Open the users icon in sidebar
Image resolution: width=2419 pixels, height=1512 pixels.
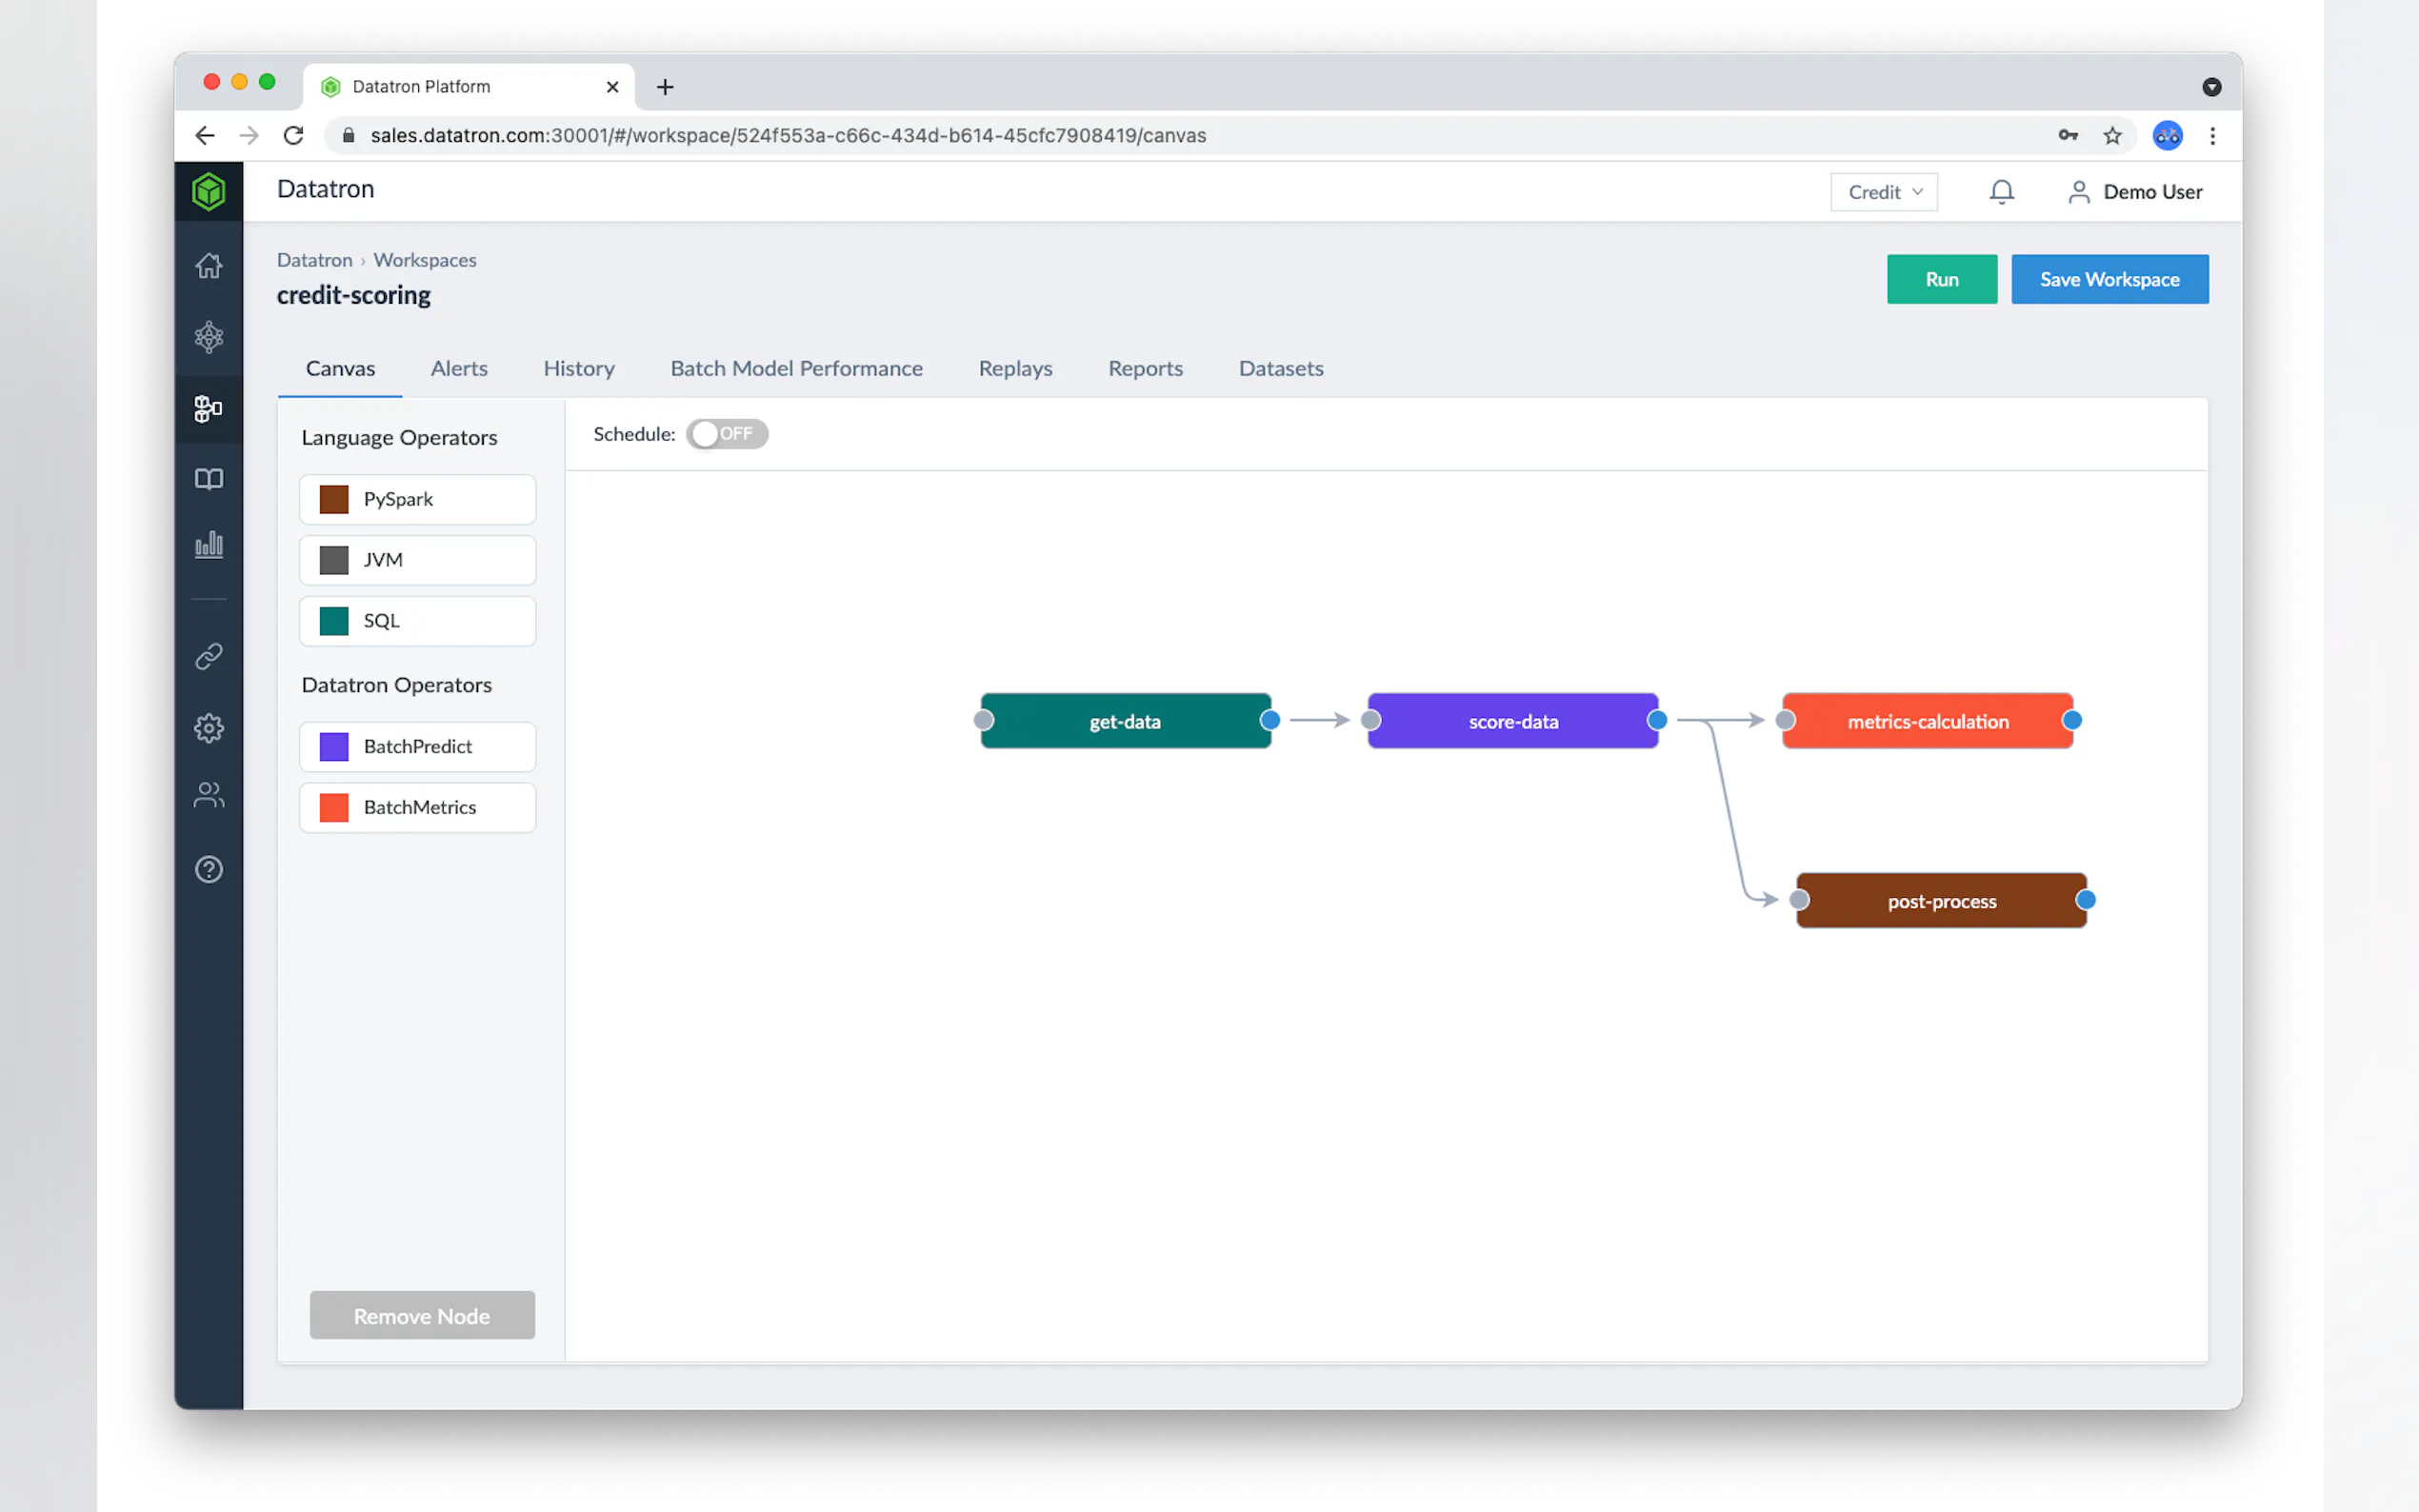coord(208,795)
